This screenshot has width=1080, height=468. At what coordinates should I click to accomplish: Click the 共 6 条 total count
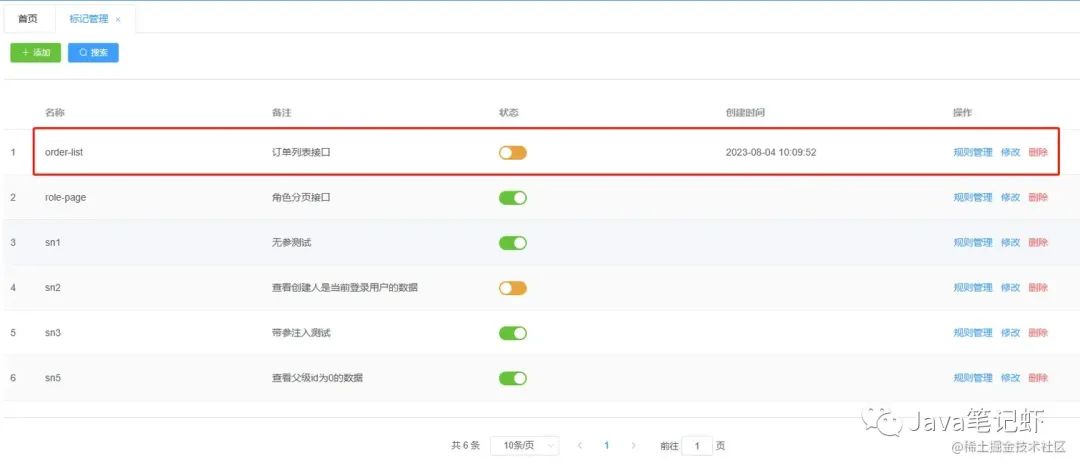pyautogui.click(x=465, y=446)
